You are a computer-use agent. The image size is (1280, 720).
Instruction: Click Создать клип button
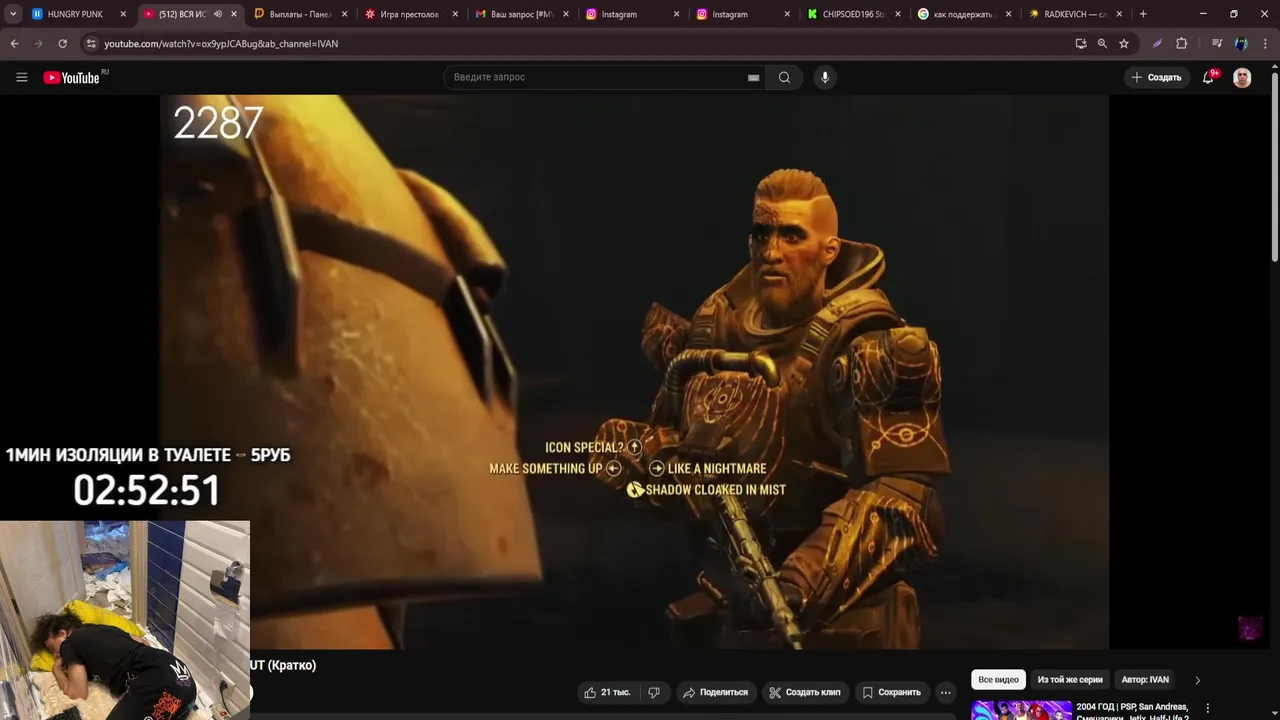(805, 692)
